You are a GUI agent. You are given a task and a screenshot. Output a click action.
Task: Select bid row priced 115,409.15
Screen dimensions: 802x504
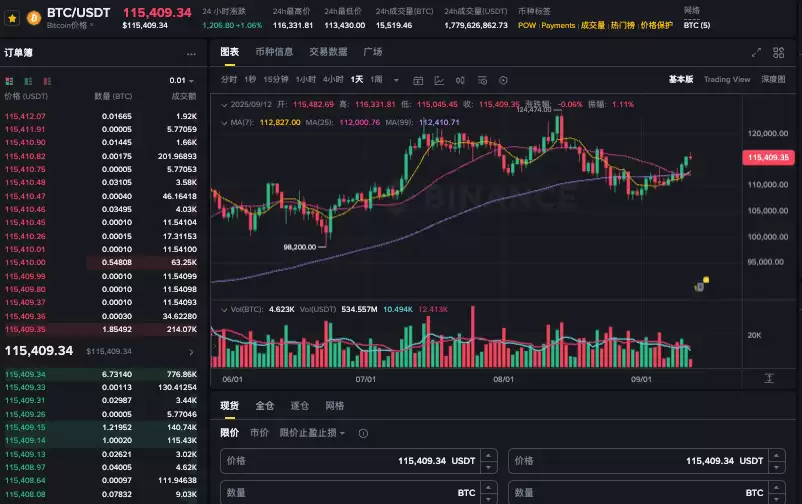tap(100, 427)
